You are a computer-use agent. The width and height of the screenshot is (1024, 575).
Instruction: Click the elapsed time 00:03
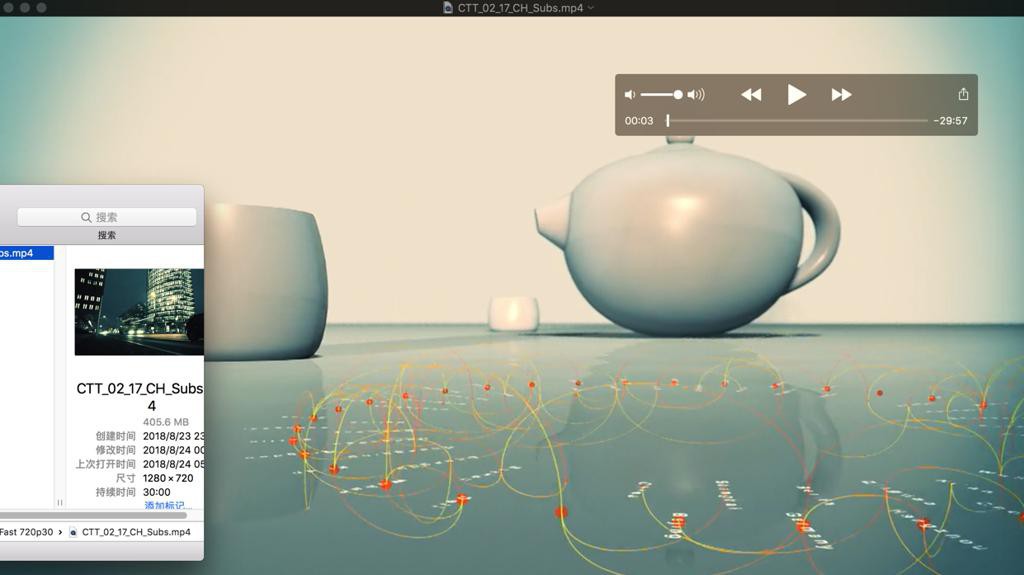[639, 121]
